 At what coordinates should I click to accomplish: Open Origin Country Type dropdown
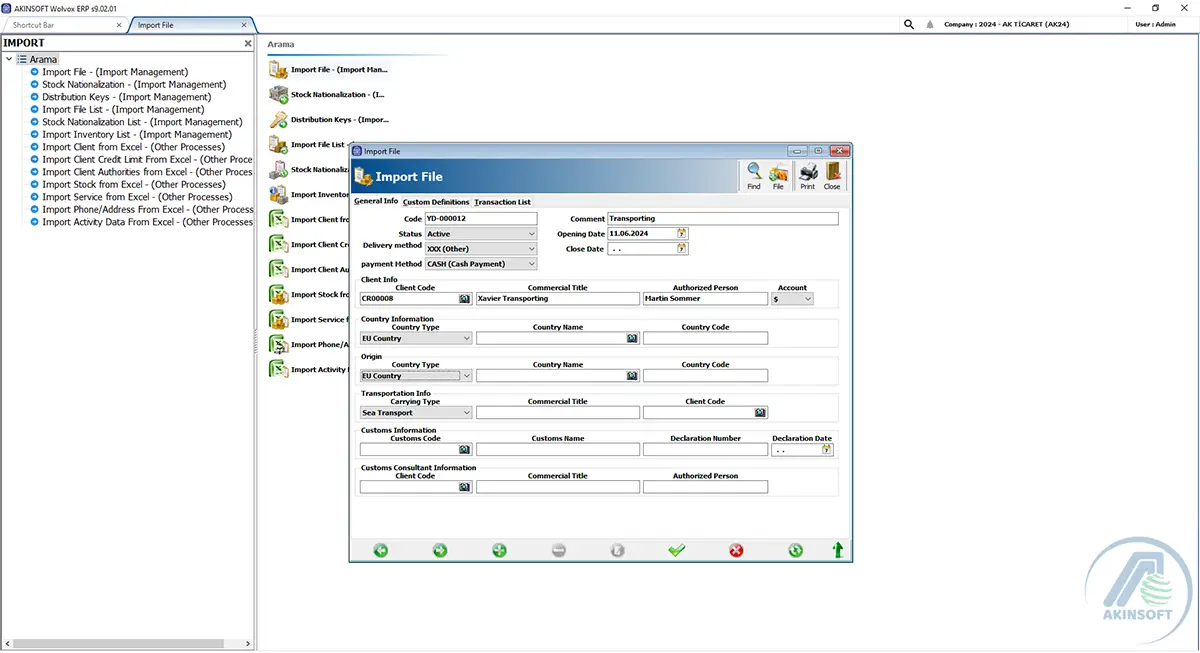tap(416, 376)
